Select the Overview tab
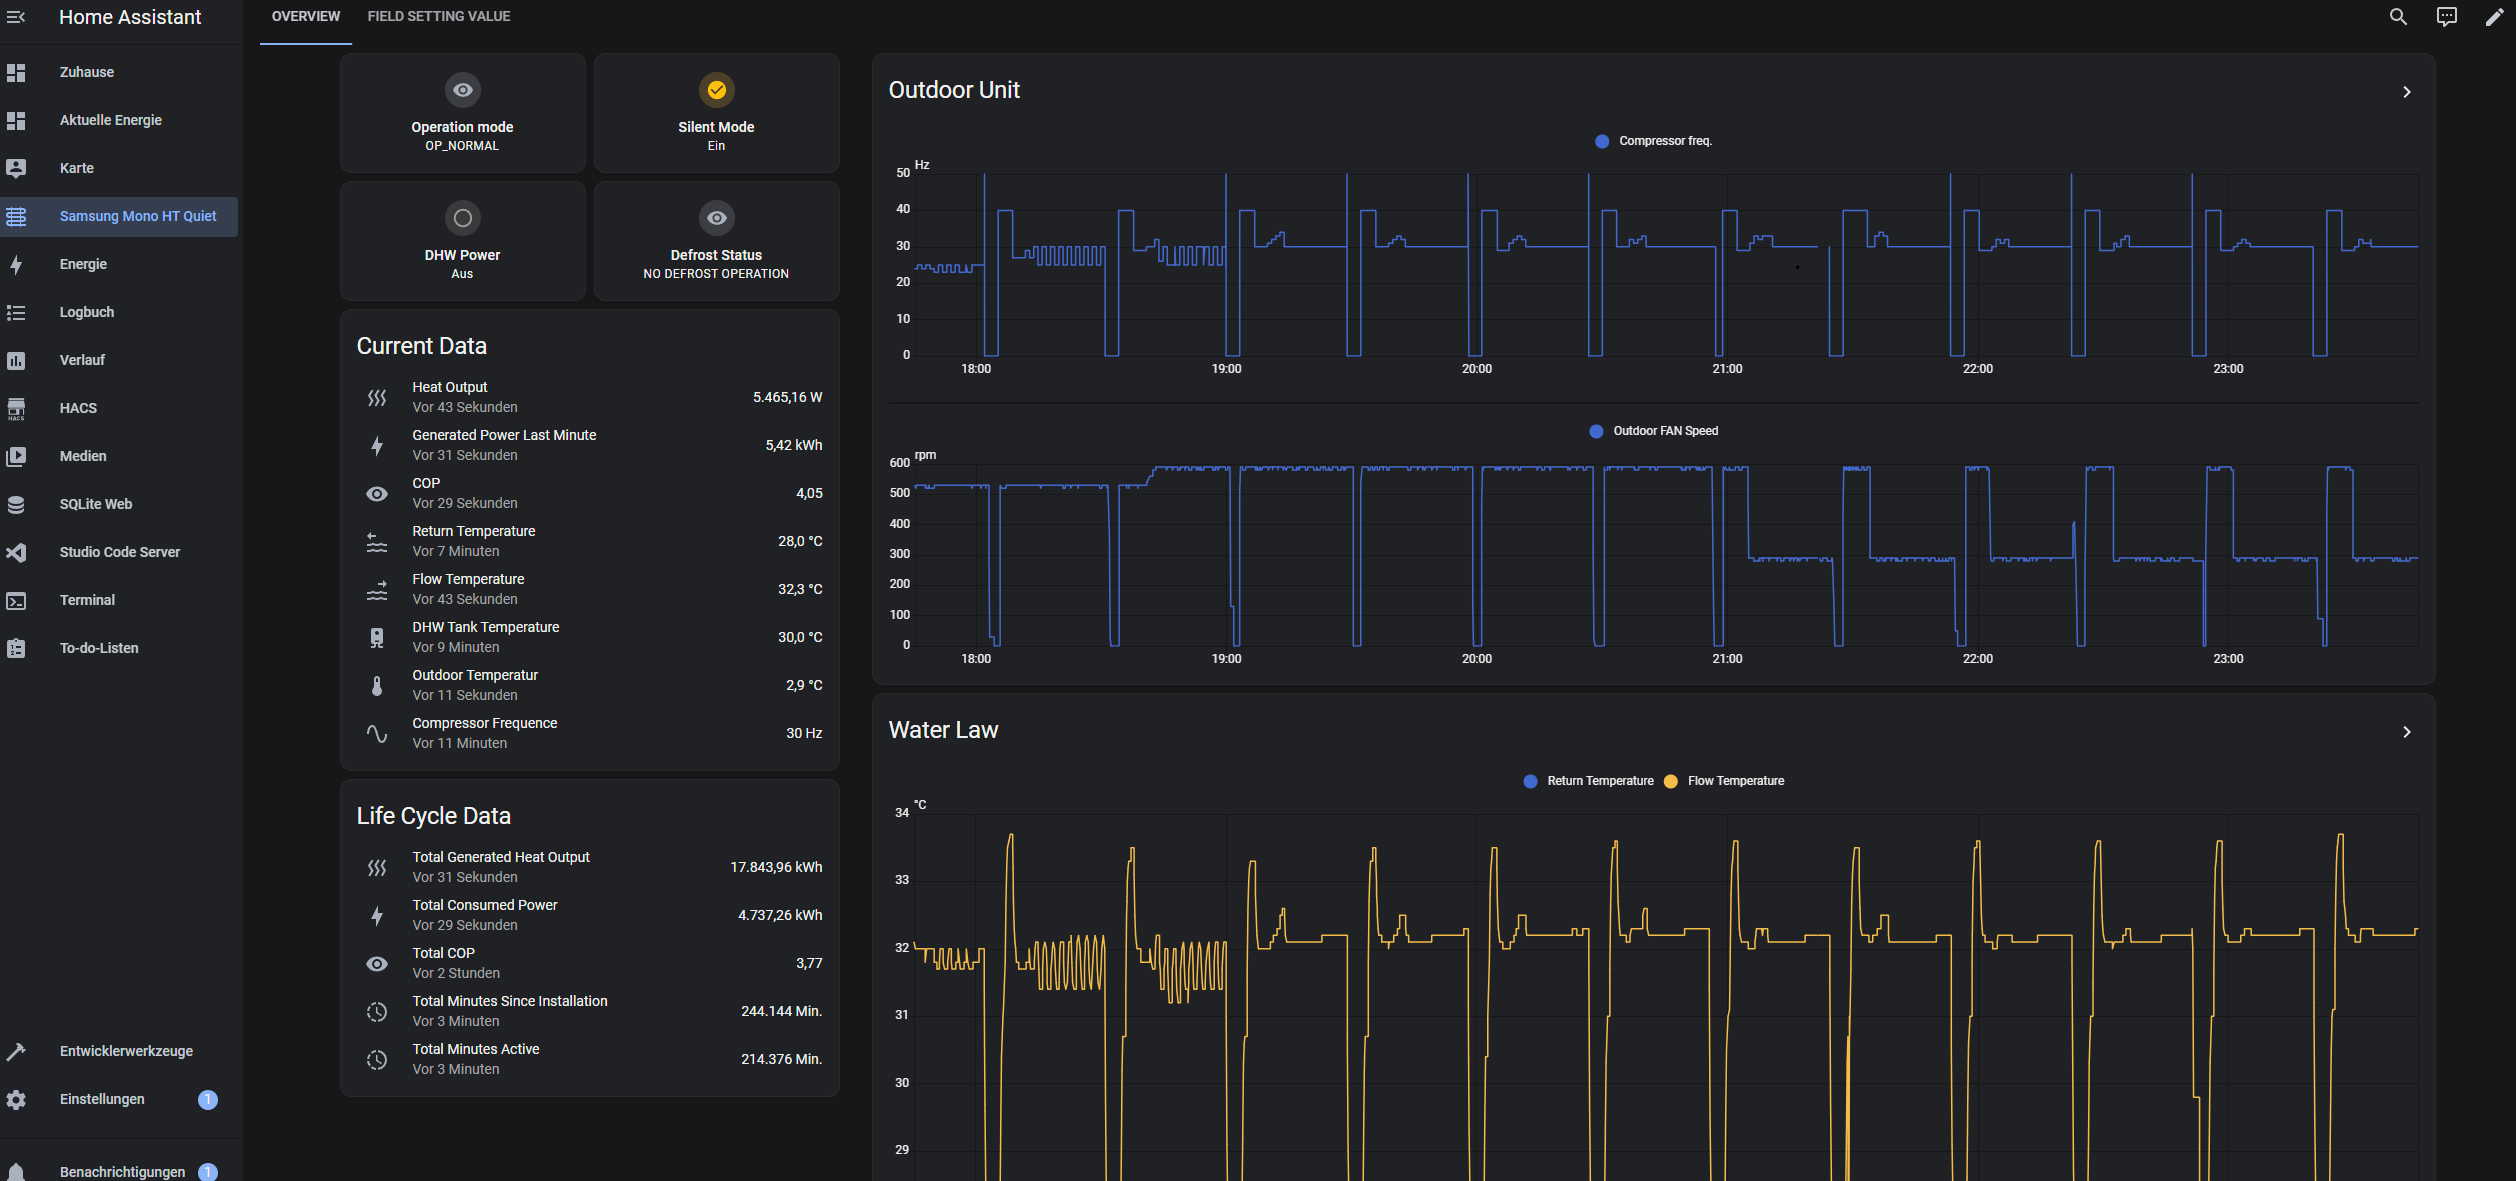 coord(305,17)
